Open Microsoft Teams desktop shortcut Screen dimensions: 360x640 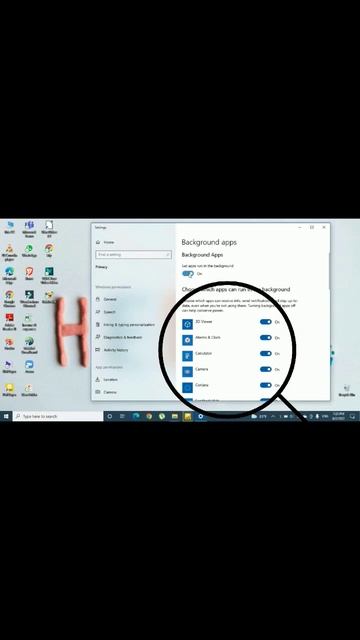click(29, 229)
